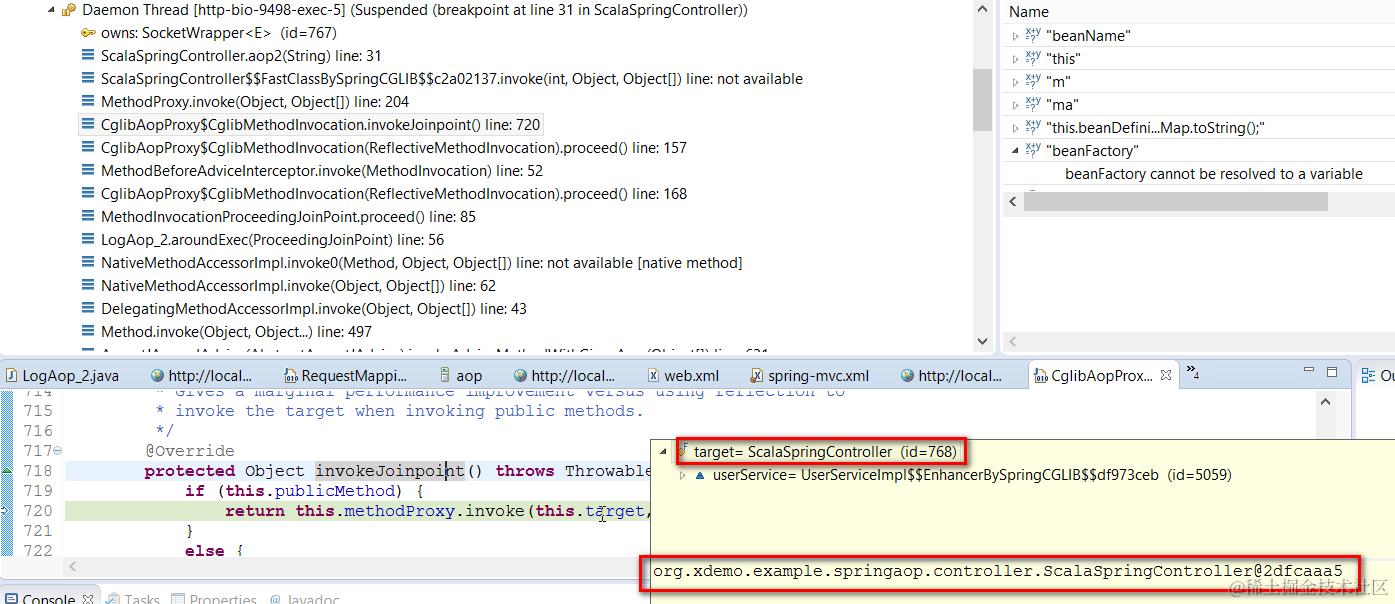1395x604 pixels.
Task: Click instruction pointer arrow at line 720
Action: (x=6, y=511)
